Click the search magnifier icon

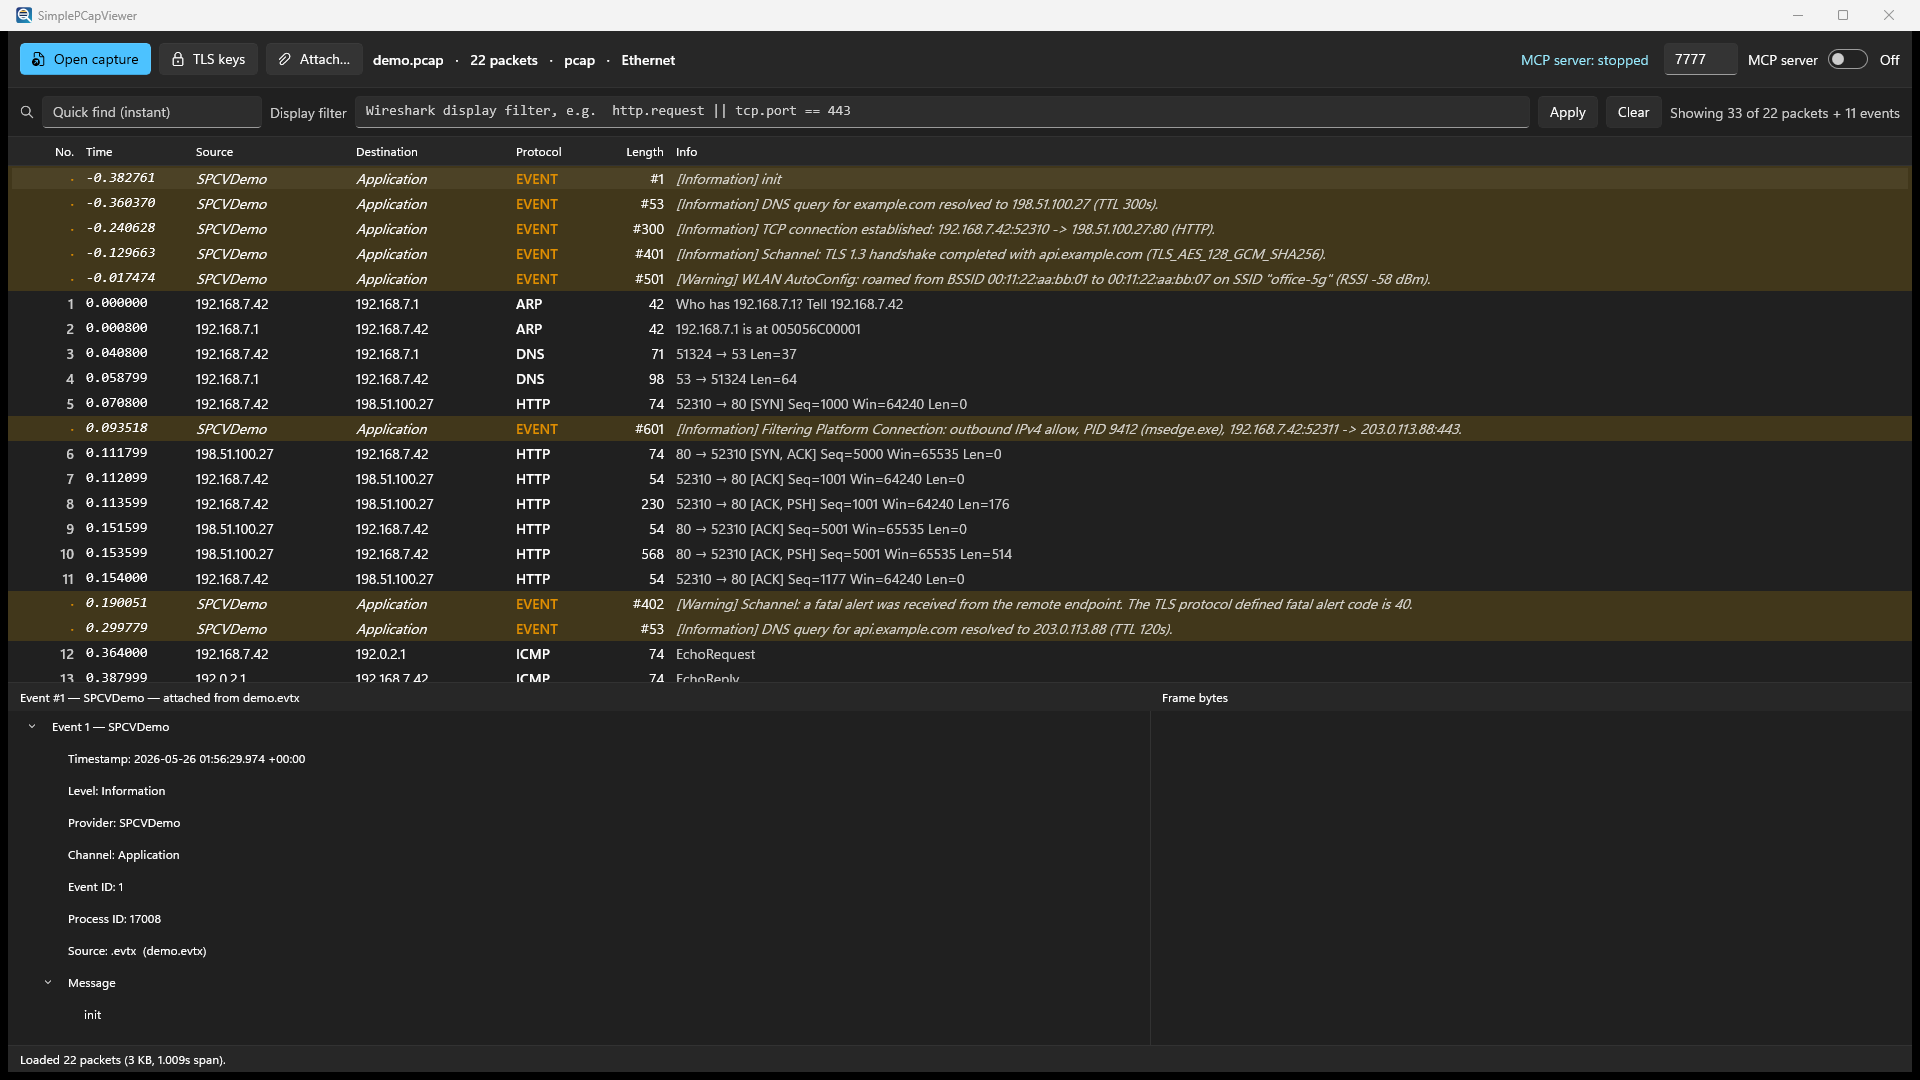coord(27,112)
